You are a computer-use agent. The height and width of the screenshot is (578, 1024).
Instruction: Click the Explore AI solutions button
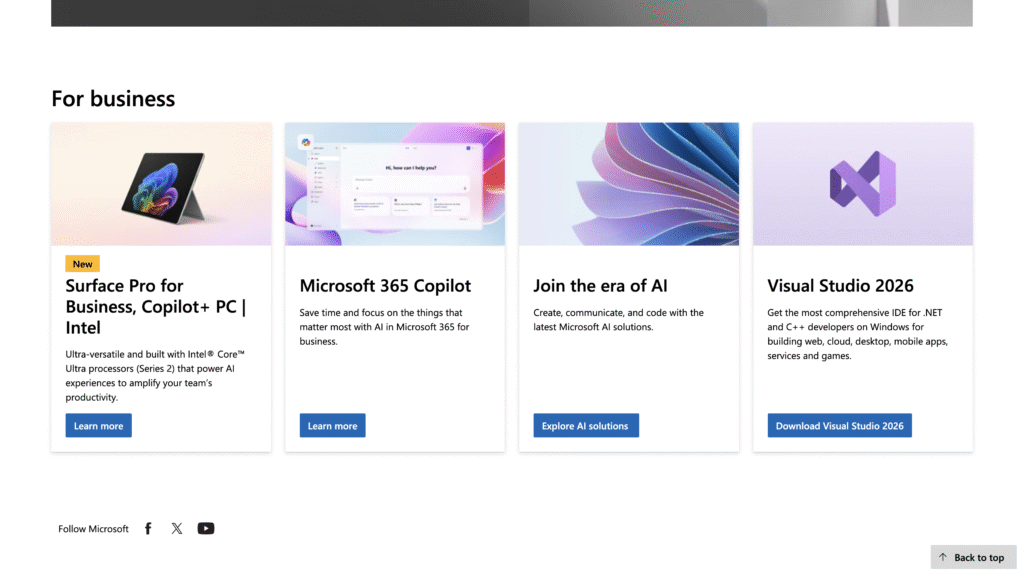[x=585, y=426]
